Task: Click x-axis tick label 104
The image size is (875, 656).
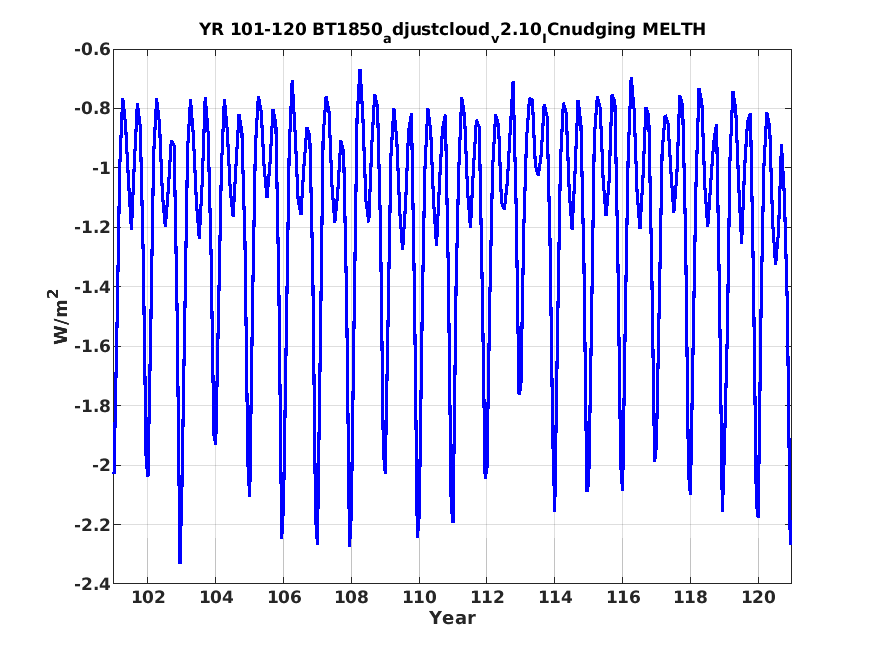Action: click(216, 597)
